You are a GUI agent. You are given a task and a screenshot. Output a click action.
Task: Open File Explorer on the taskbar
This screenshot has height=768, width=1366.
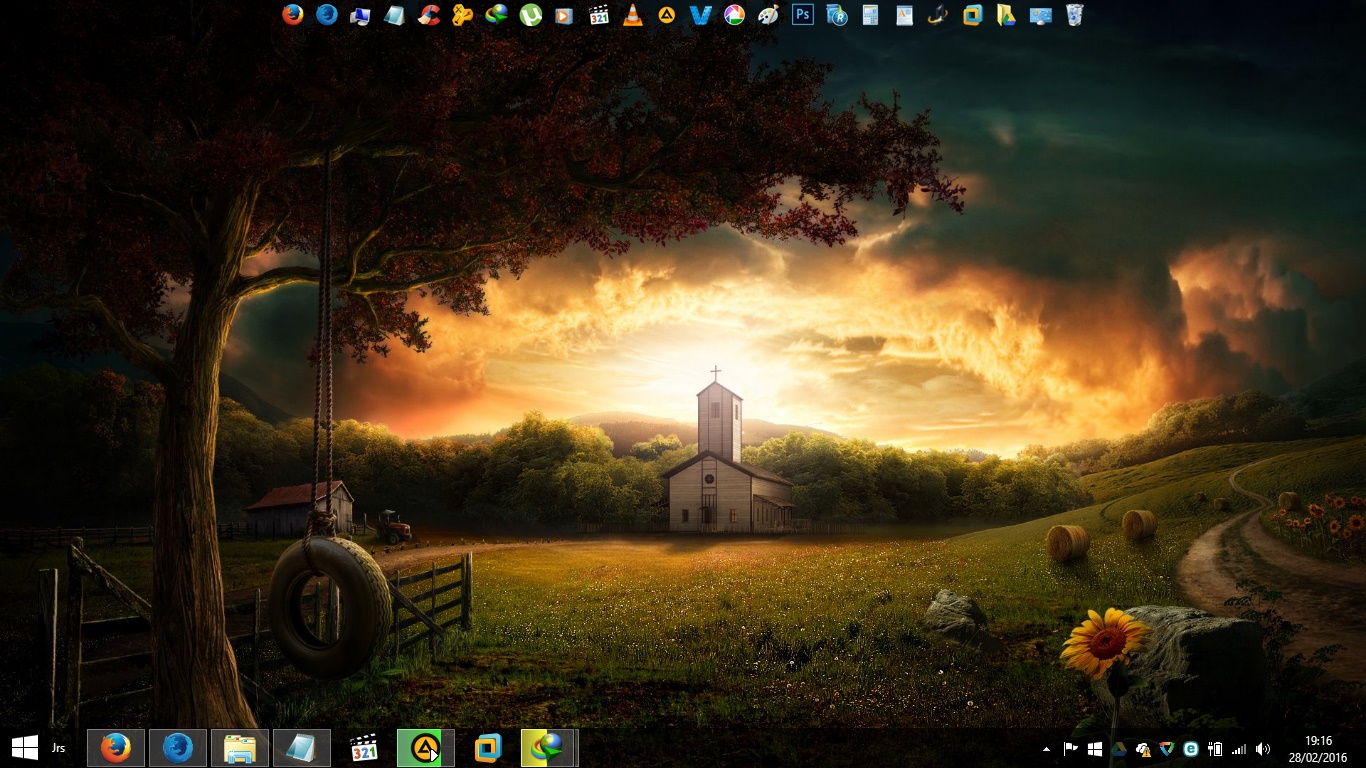point(240,748)
